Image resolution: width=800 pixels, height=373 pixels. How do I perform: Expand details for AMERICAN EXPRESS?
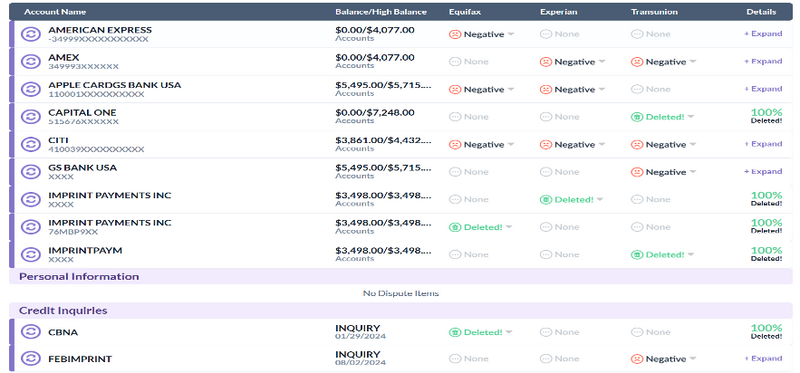[763, 34]
